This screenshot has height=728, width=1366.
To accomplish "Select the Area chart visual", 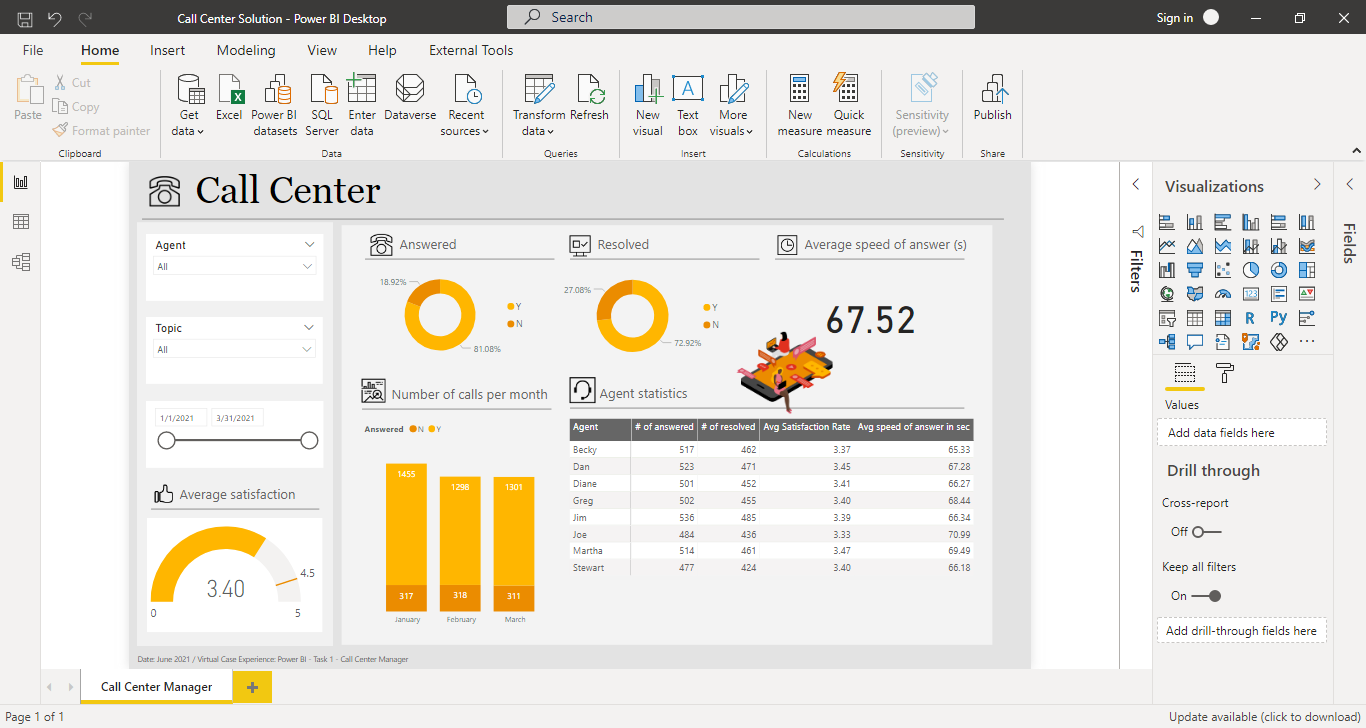I will 1195,246.
